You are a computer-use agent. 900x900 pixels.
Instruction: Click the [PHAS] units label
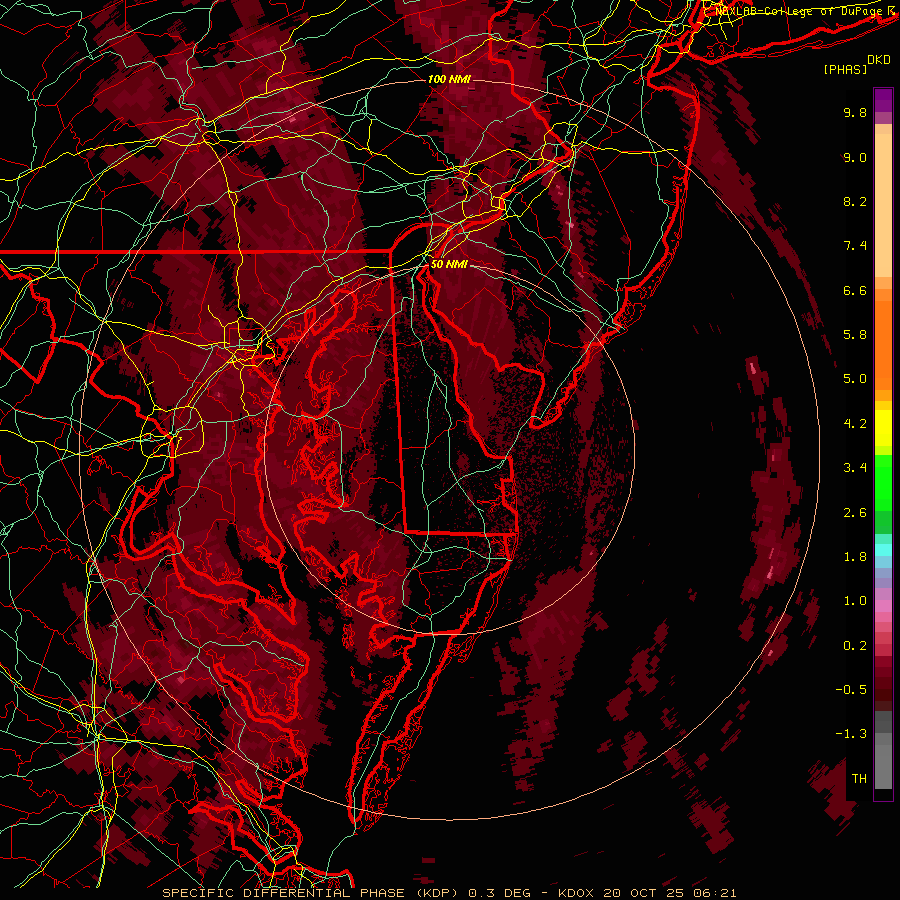pos(845,70)
